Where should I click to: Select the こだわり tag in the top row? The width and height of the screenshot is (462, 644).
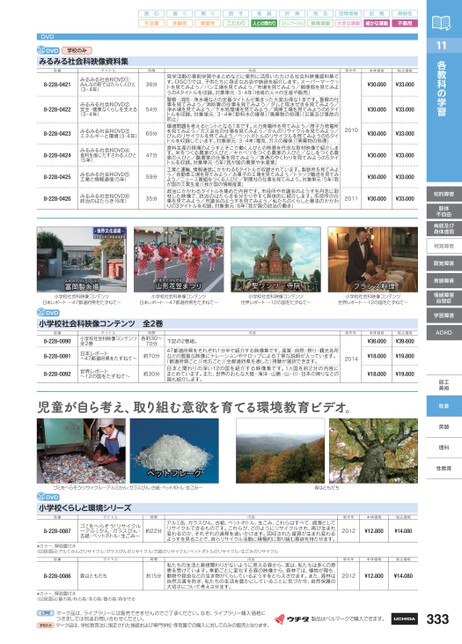click(236, 23)
